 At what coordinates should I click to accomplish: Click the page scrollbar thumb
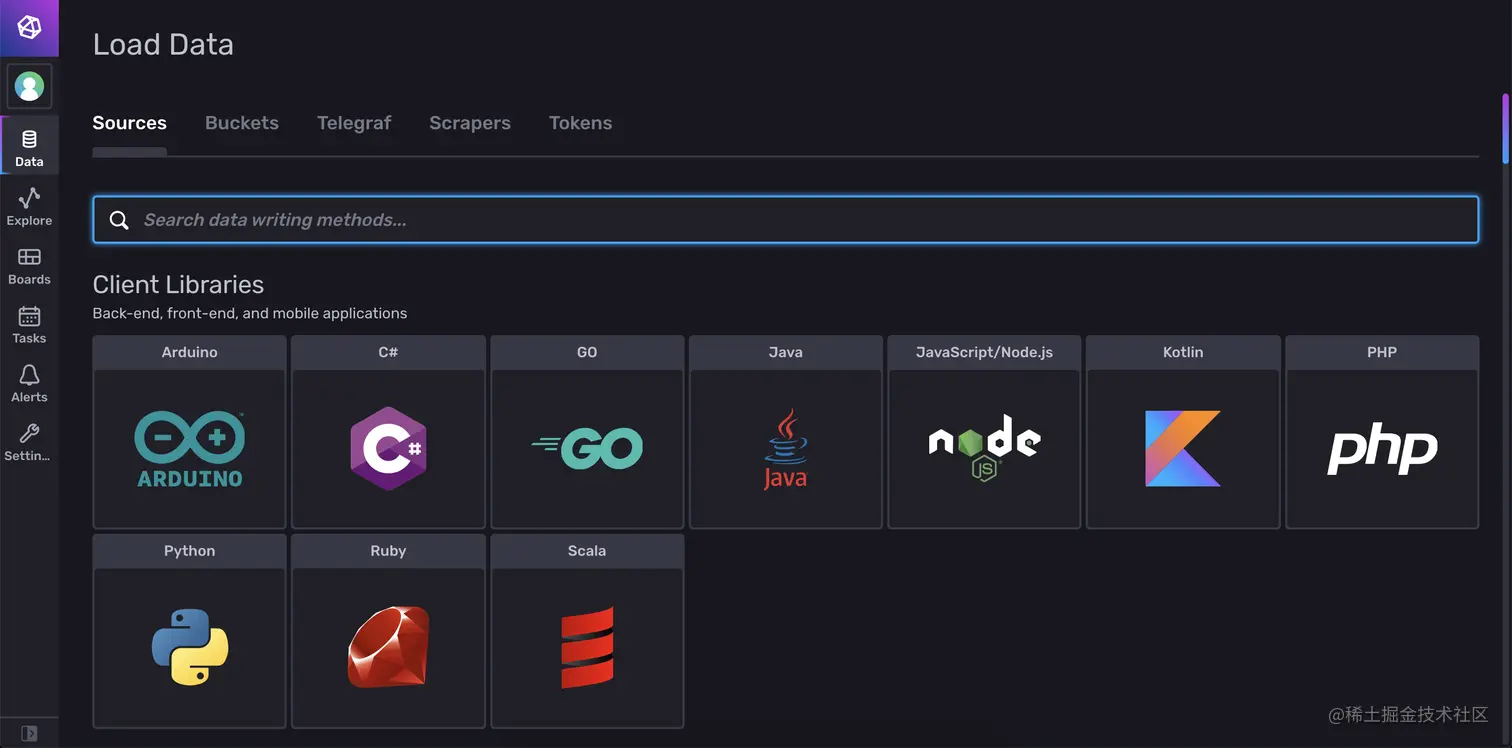point(1506,128)
